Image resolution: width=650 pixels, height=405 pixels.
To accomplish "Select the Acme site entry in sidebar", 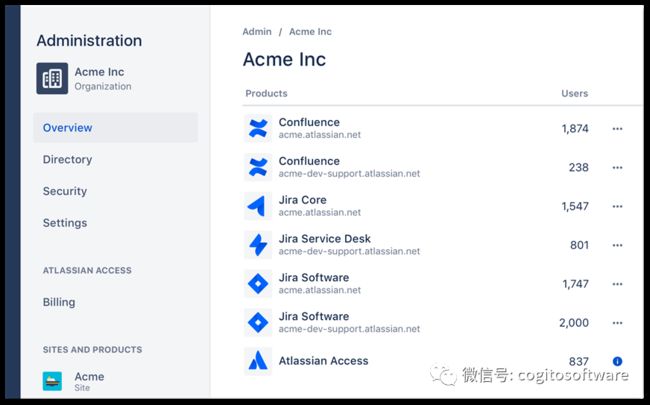I will pos(90,381).
